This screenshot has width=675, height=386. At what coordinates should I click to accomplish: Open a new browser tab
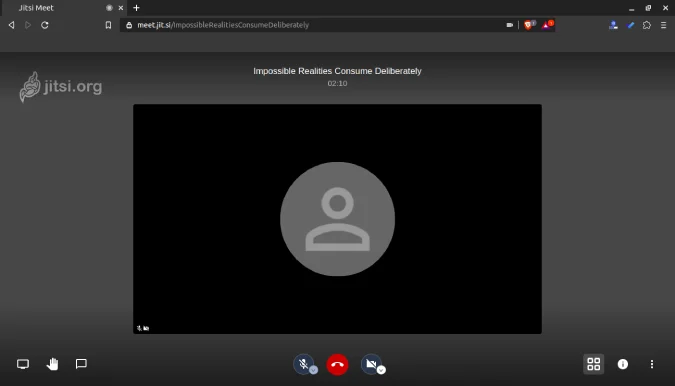(136, 8)
